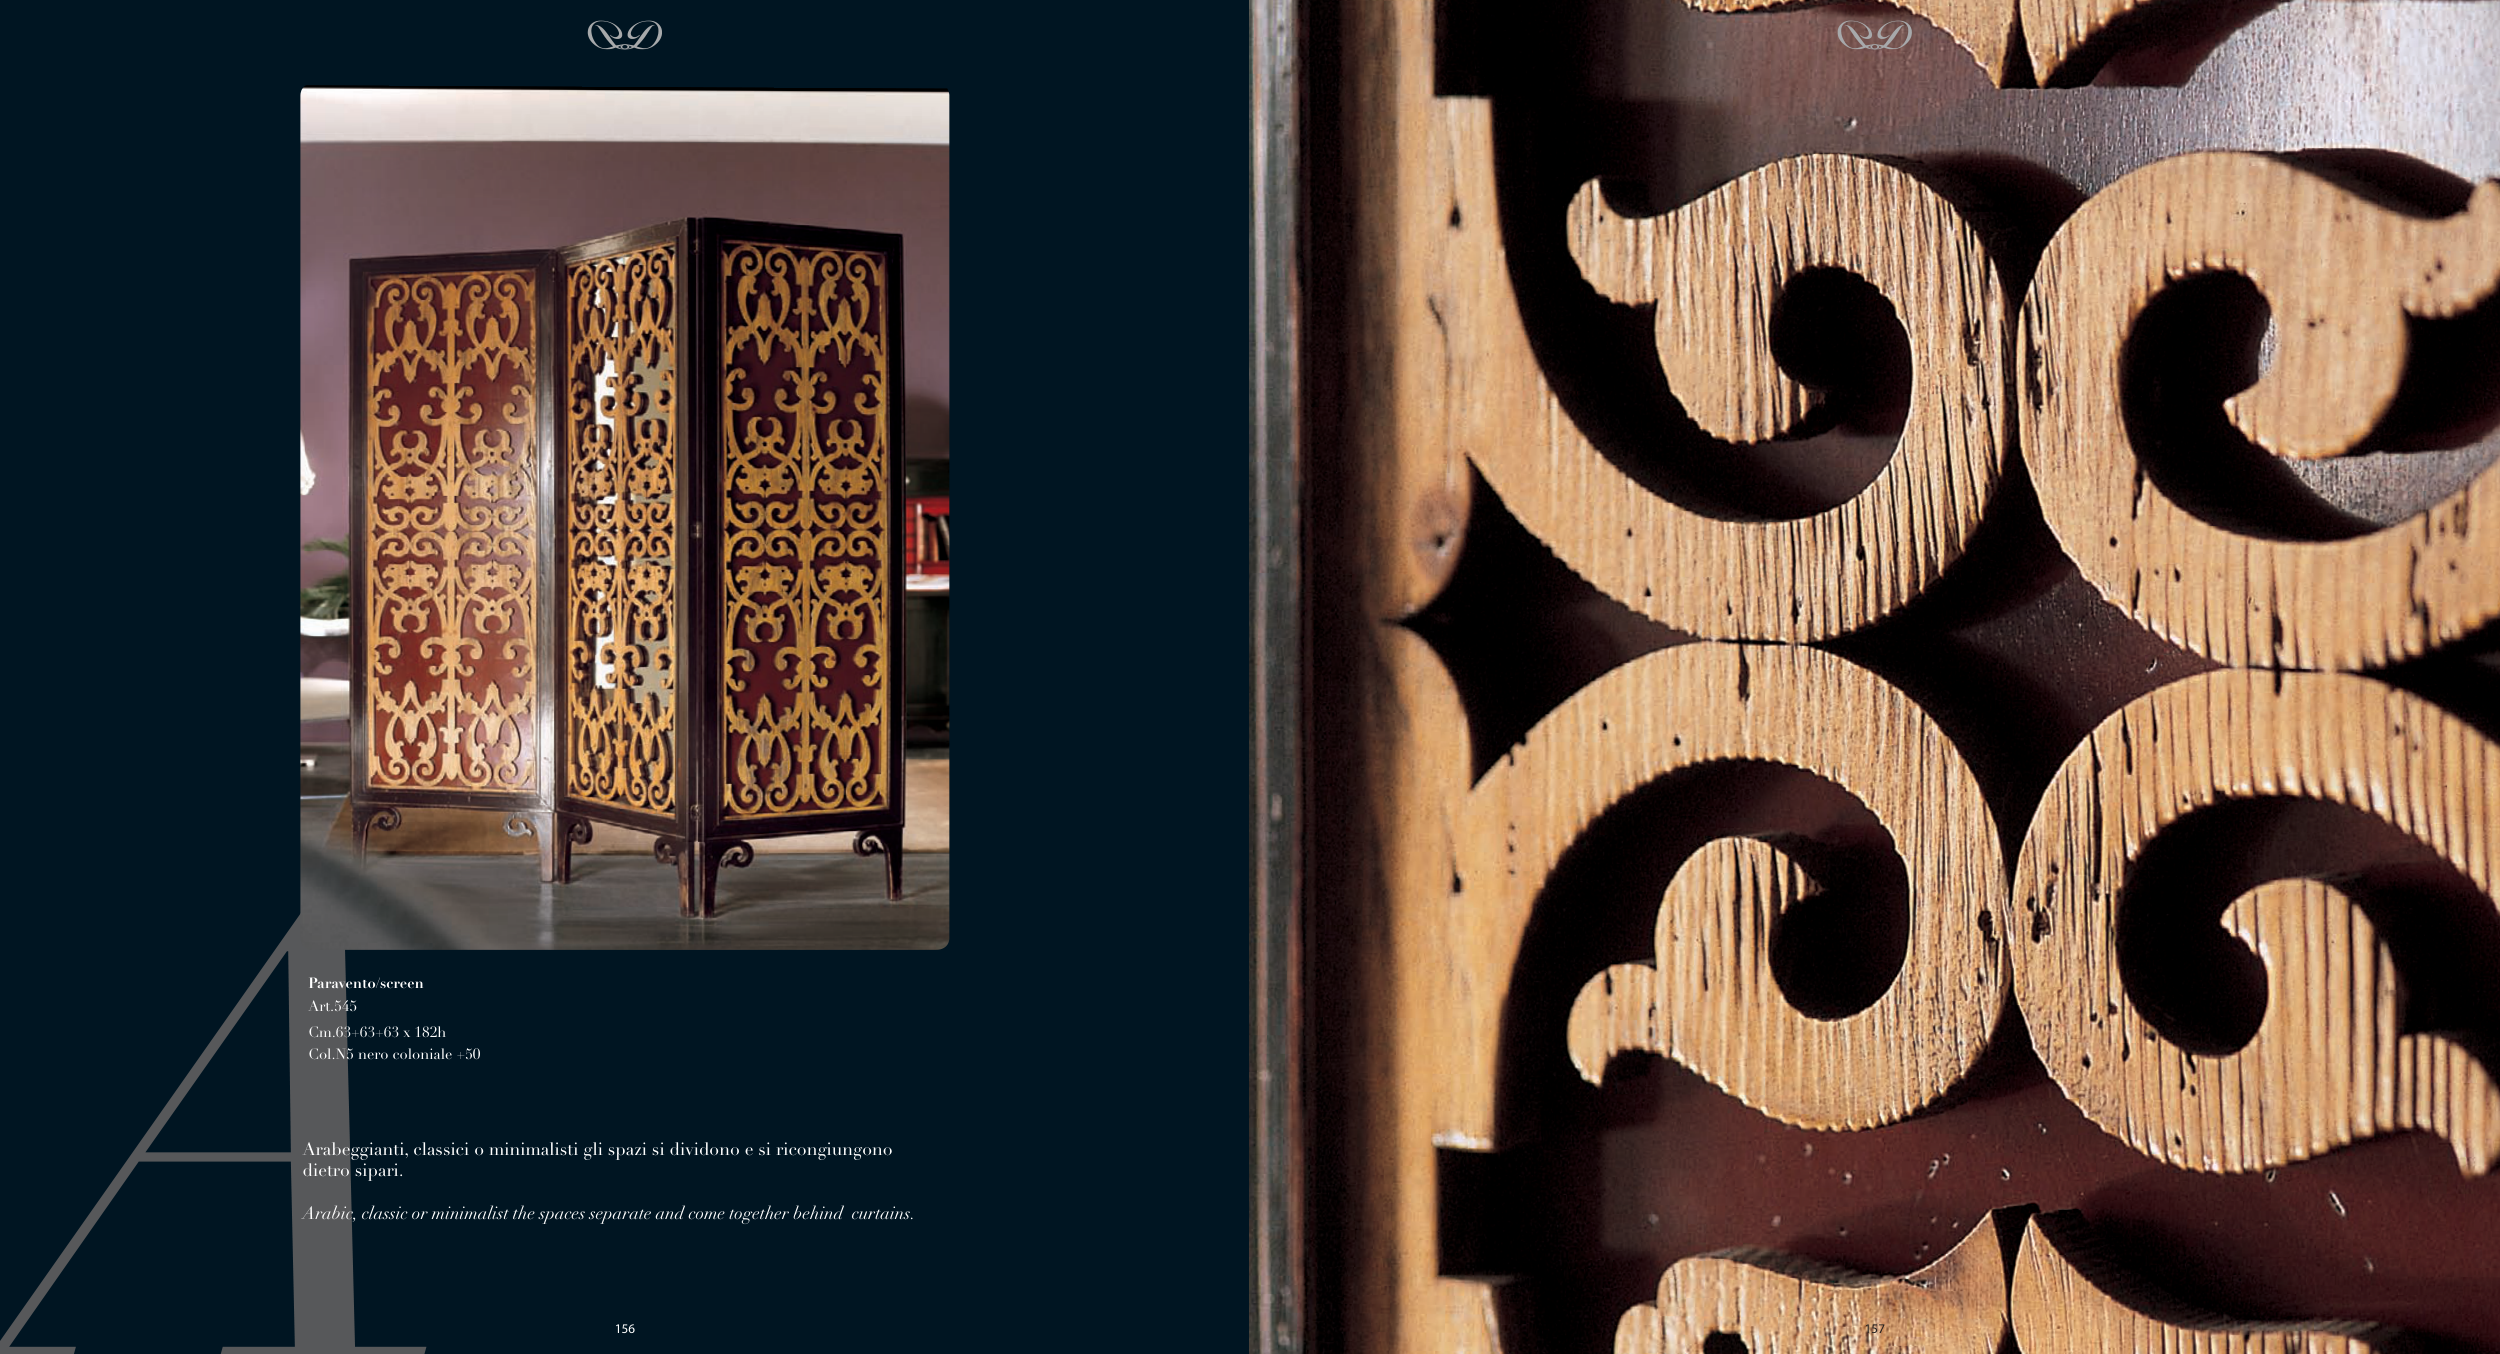Click the Col.N5 nero coloniale color line
This screenshot has width=2500, height=1354.
tap(395, 1054)
